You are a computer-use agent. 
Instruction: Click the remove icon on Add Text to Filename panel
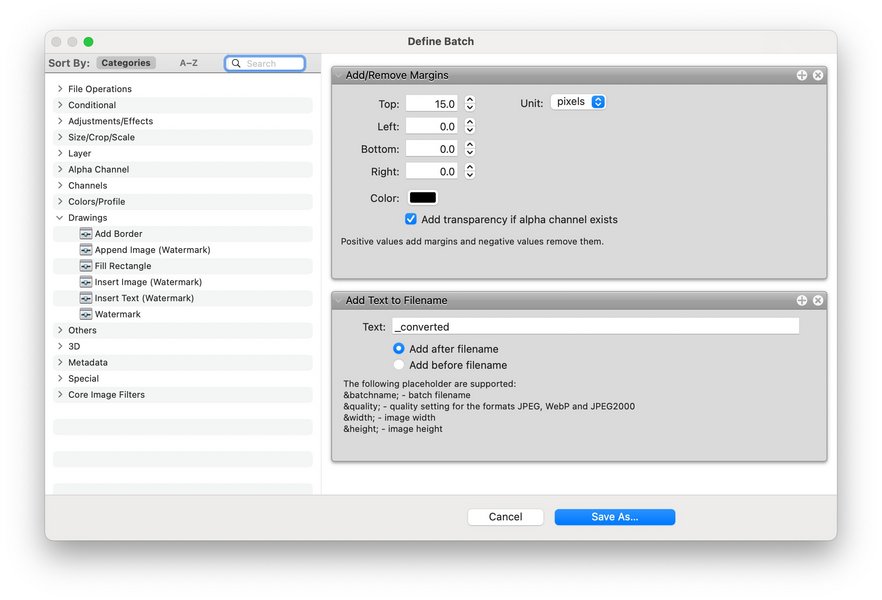818,300
